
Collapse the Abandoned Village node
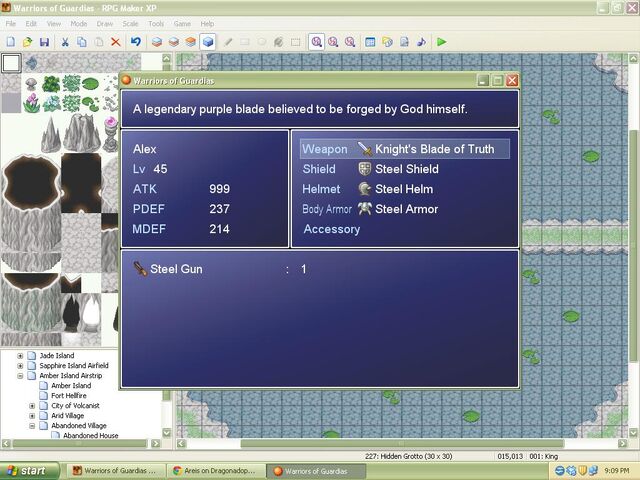(x=32, y=426)
